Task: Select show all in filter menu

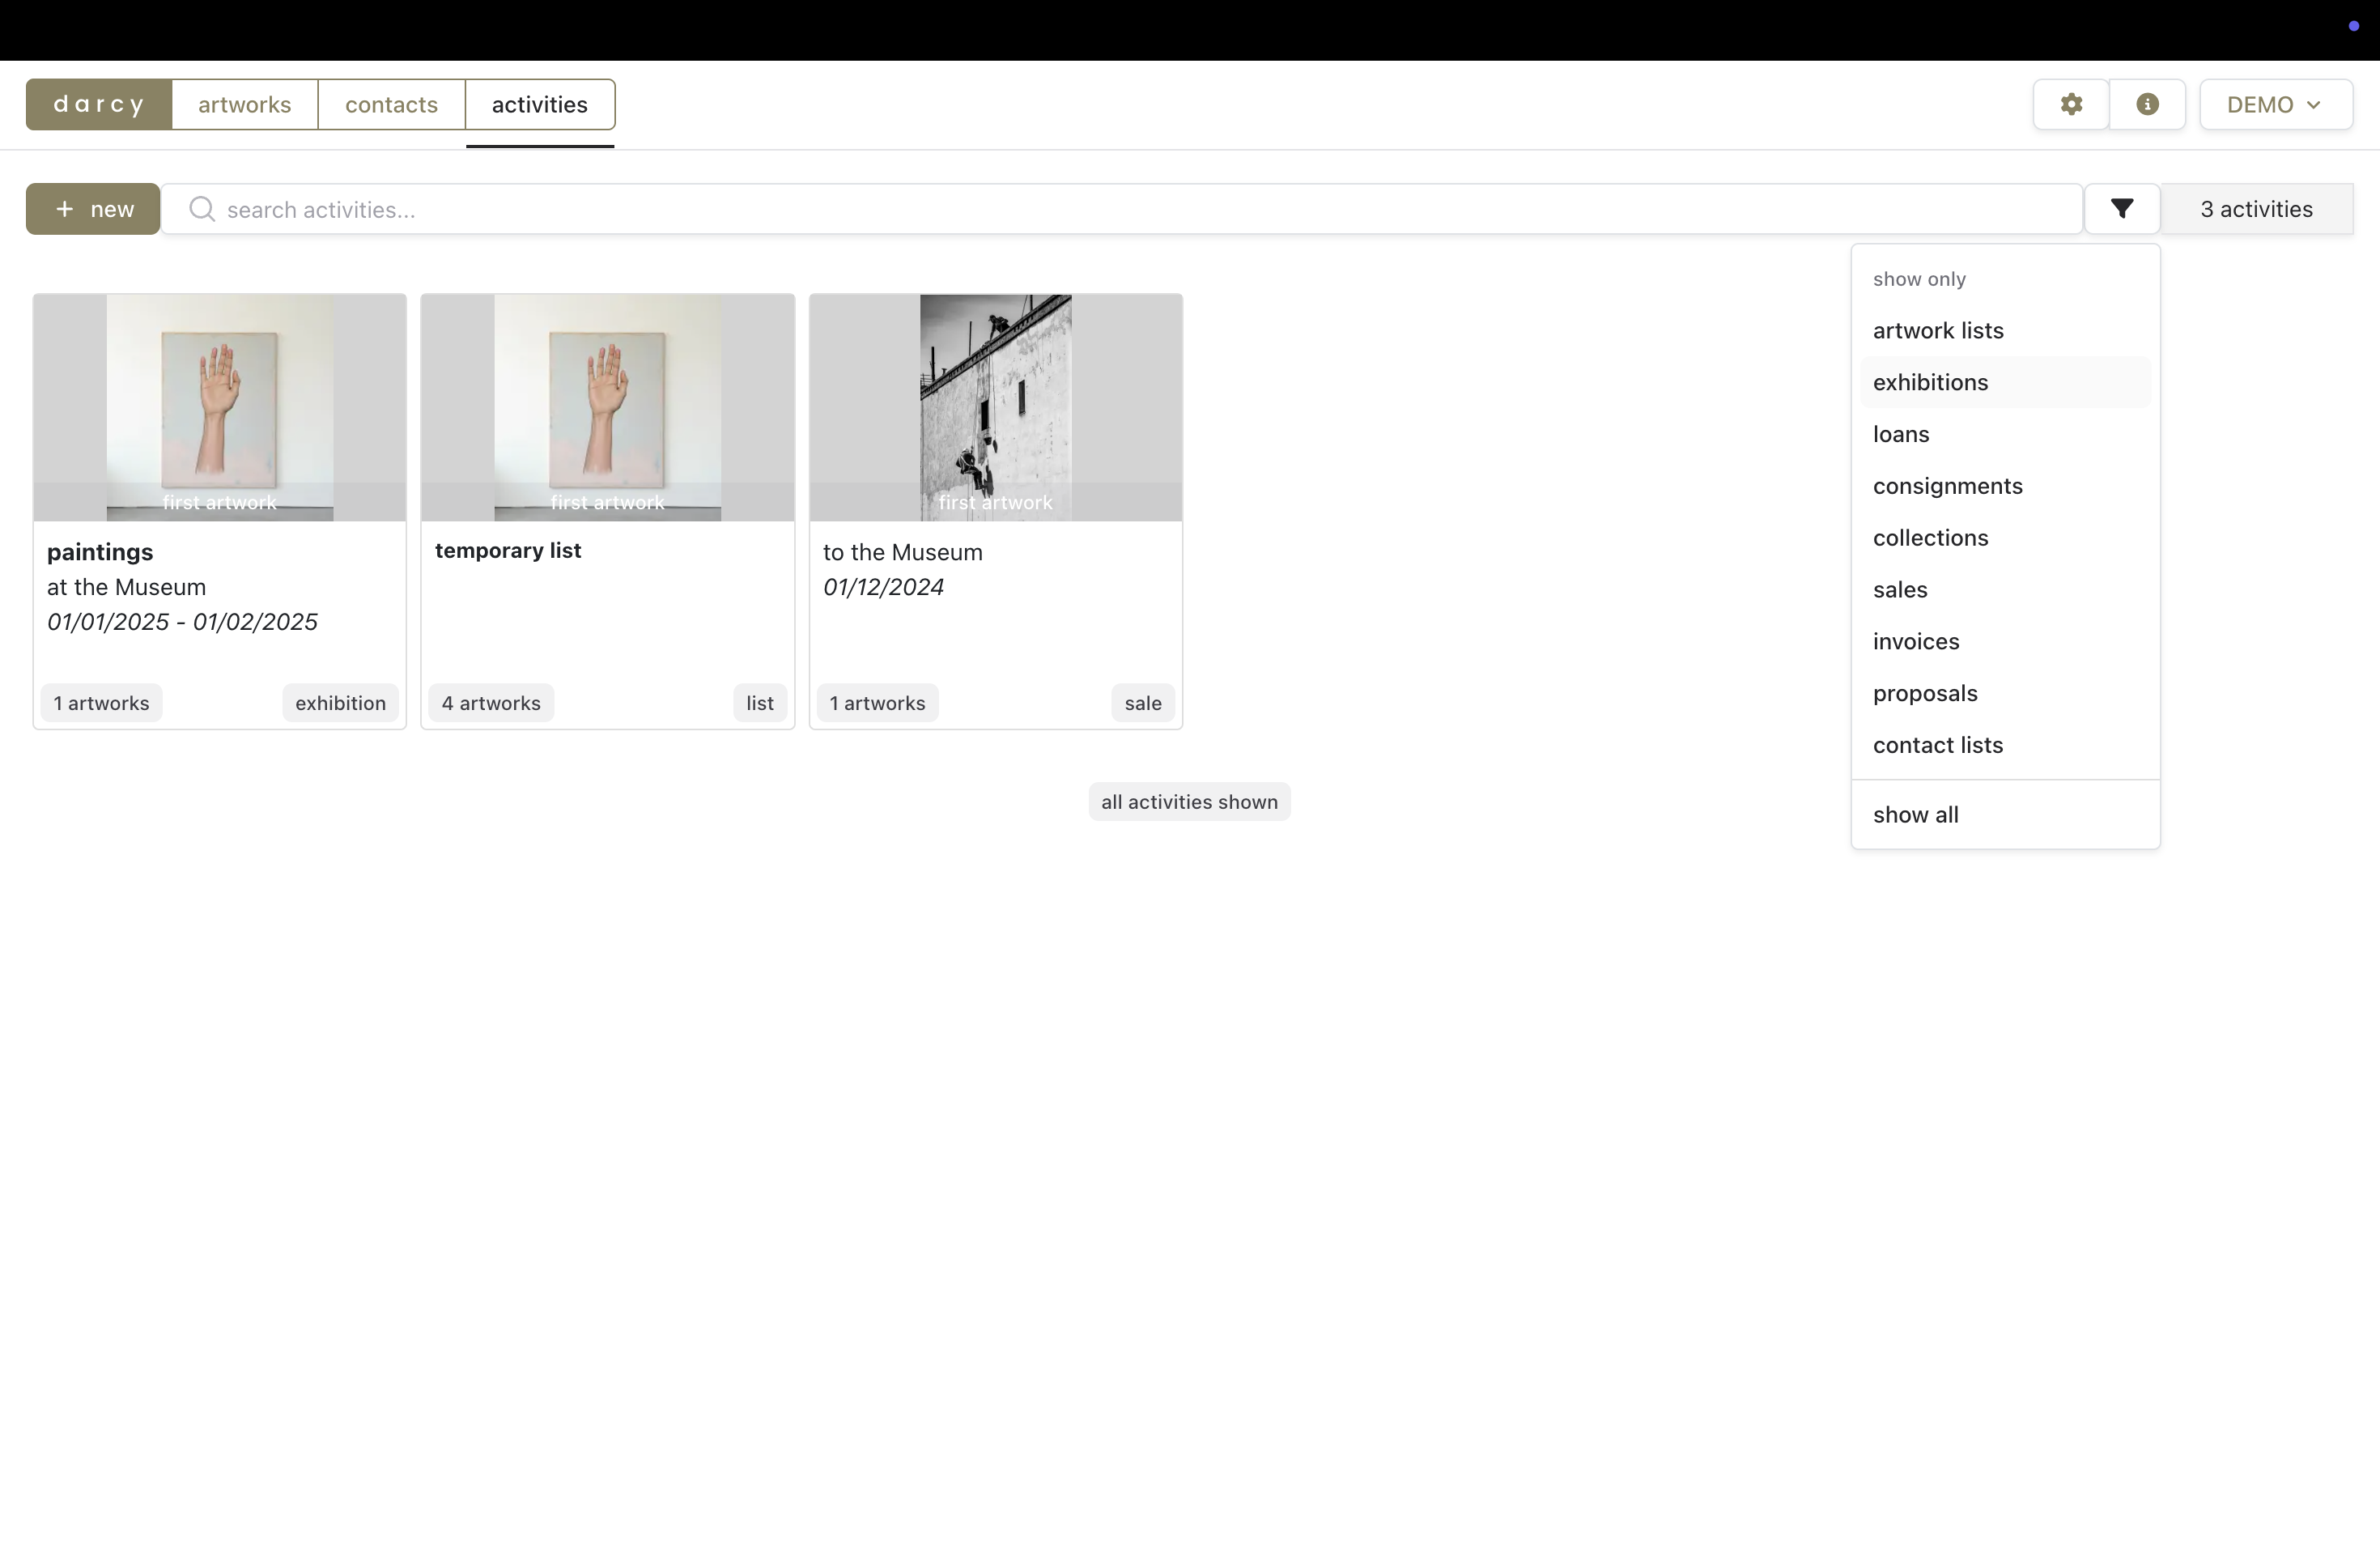Action: pyautogui.click(x=1915, y=814)
